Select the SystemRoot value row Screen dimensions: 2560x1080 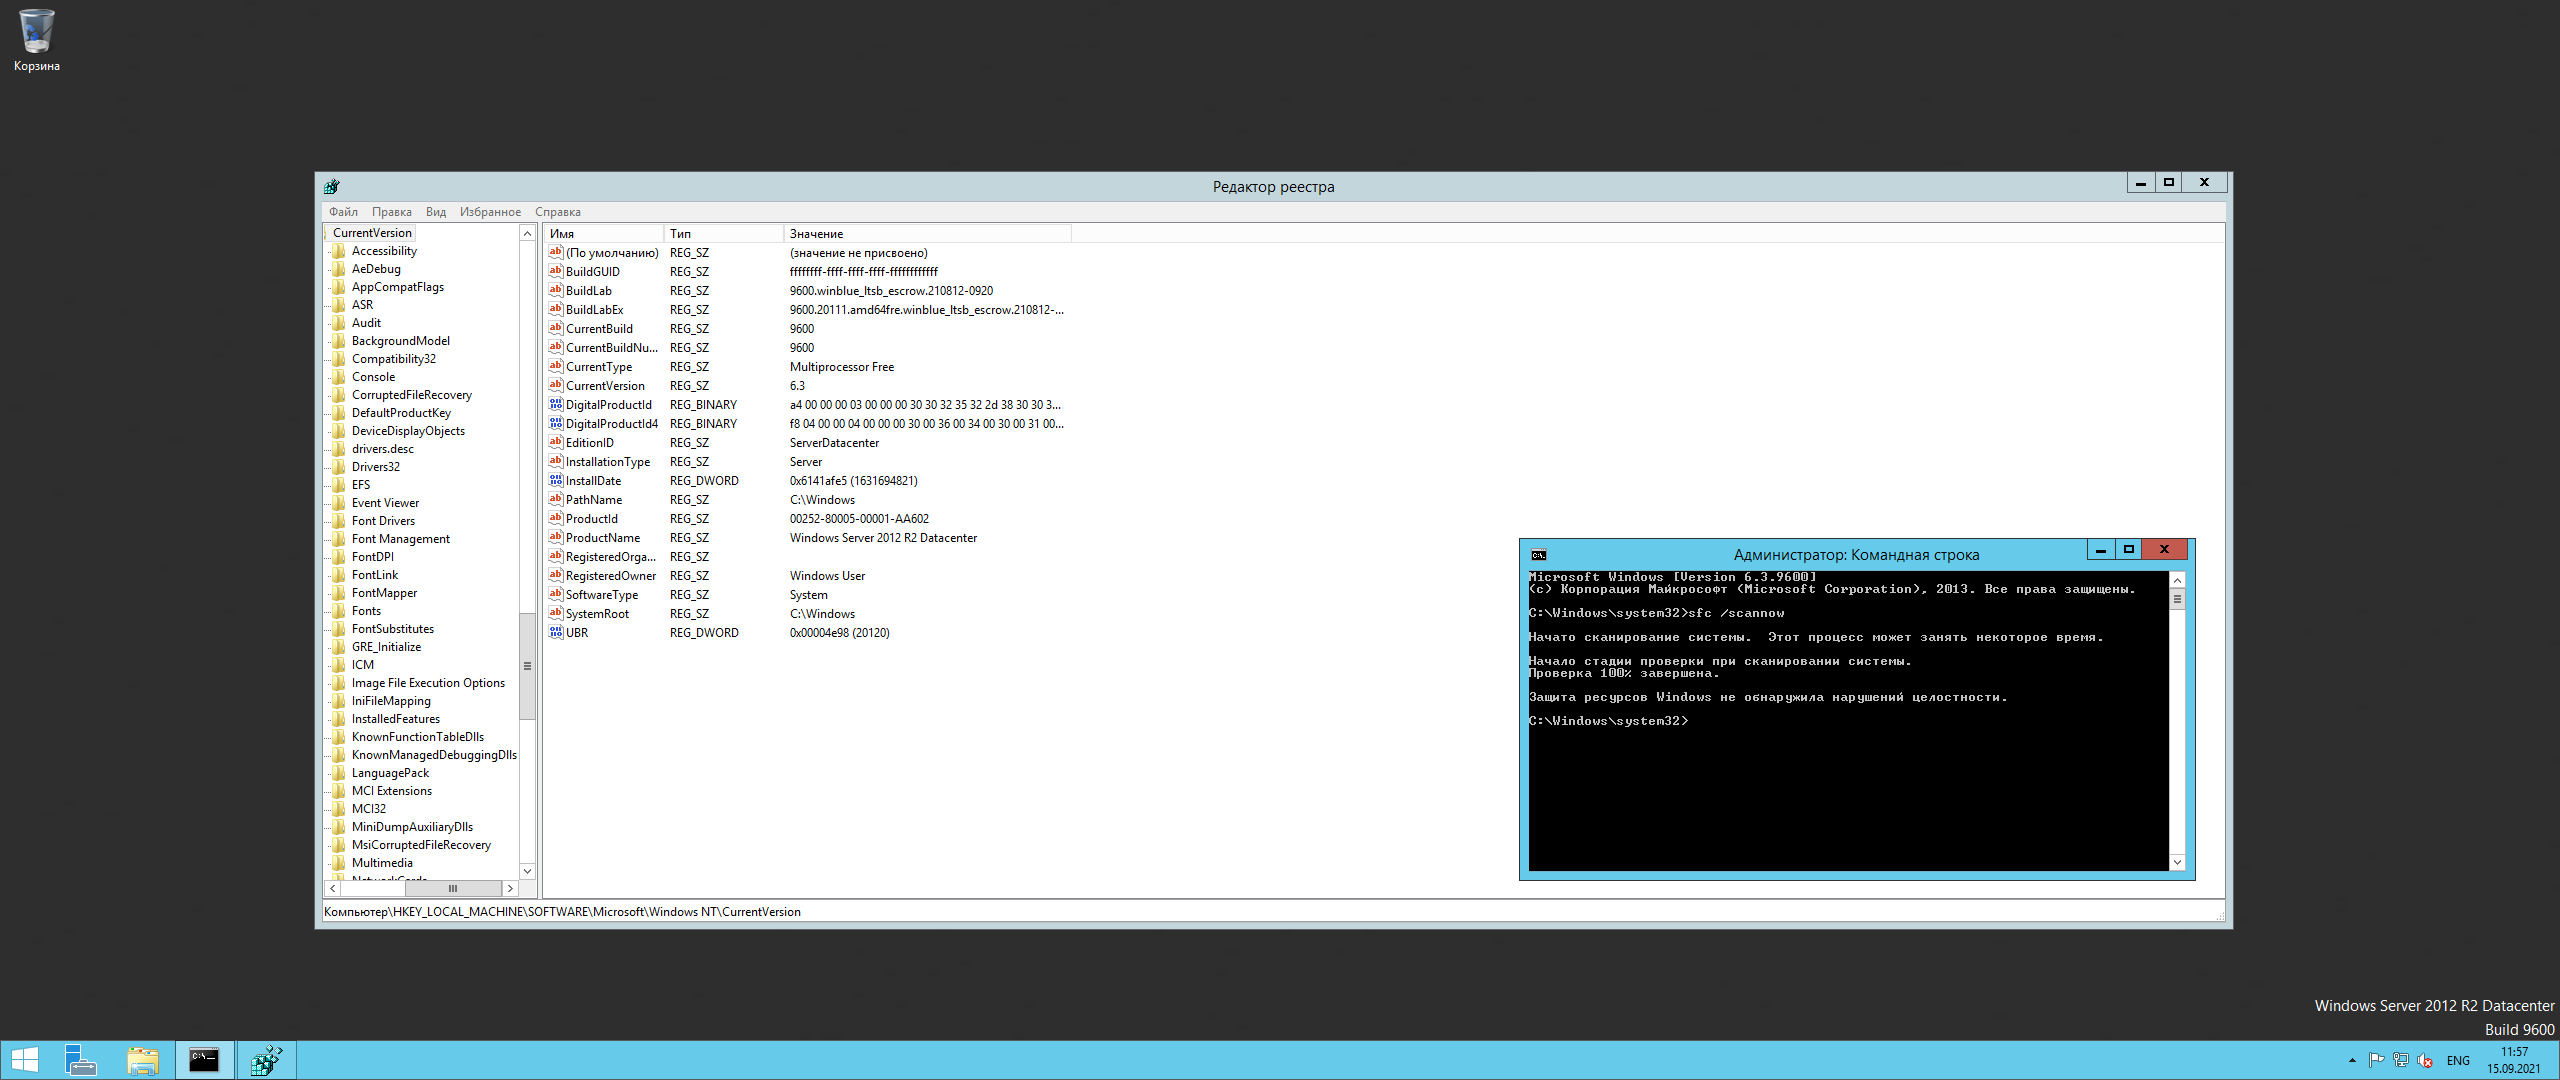coord(808,614)
